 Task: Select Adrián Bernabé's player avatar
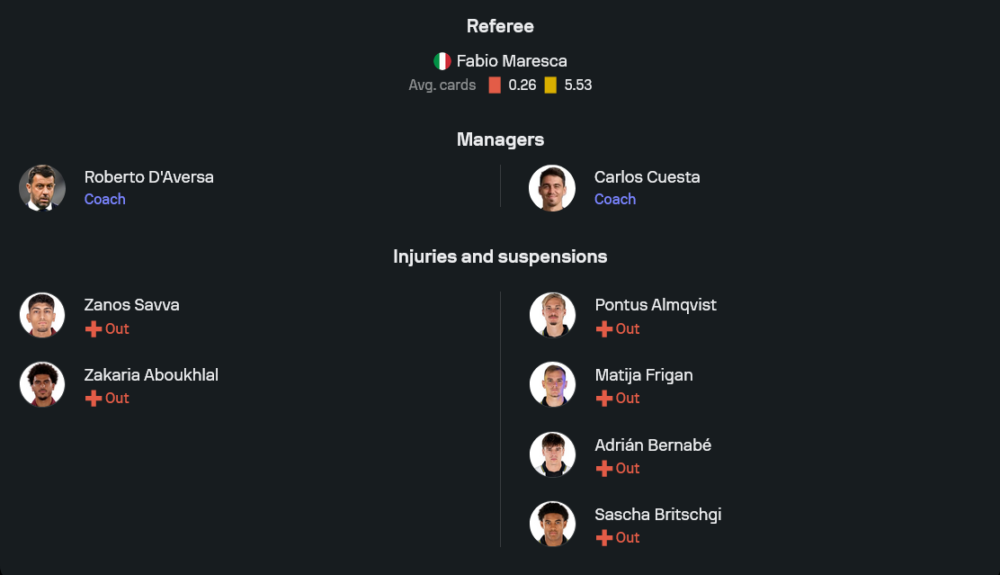(552, 455)
